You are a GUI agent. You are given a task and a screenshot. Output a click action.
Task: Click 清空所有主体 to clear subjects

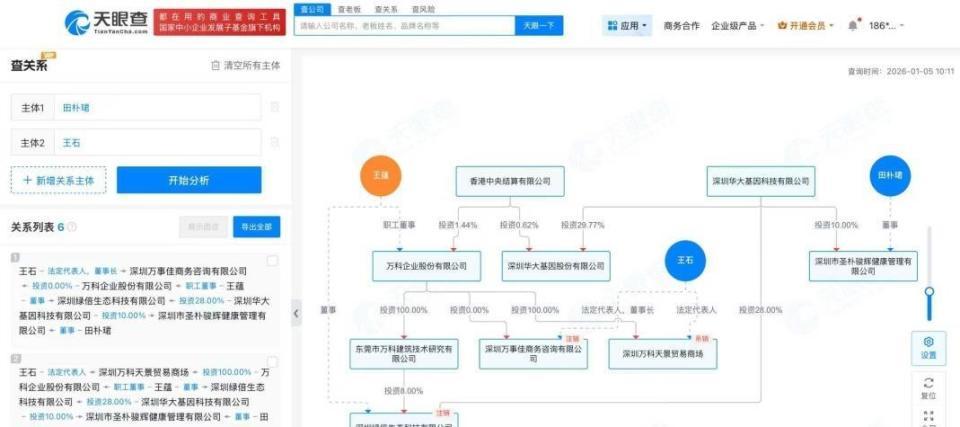click(246, 66)
